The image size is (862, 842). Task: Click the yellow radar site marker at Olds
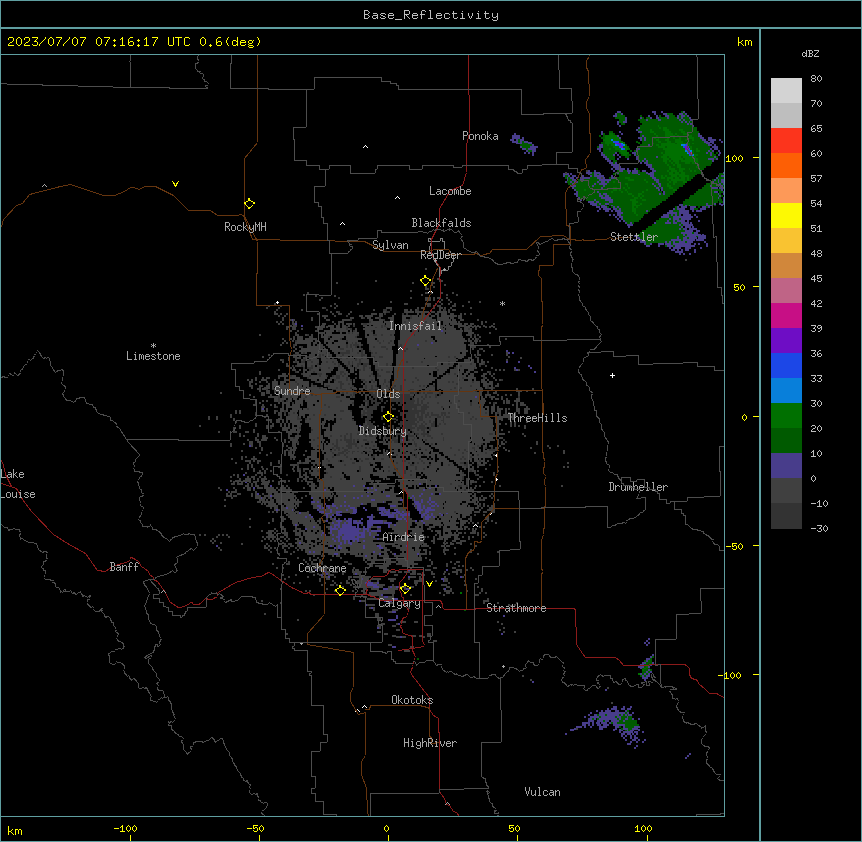click(x=388, y=417)
